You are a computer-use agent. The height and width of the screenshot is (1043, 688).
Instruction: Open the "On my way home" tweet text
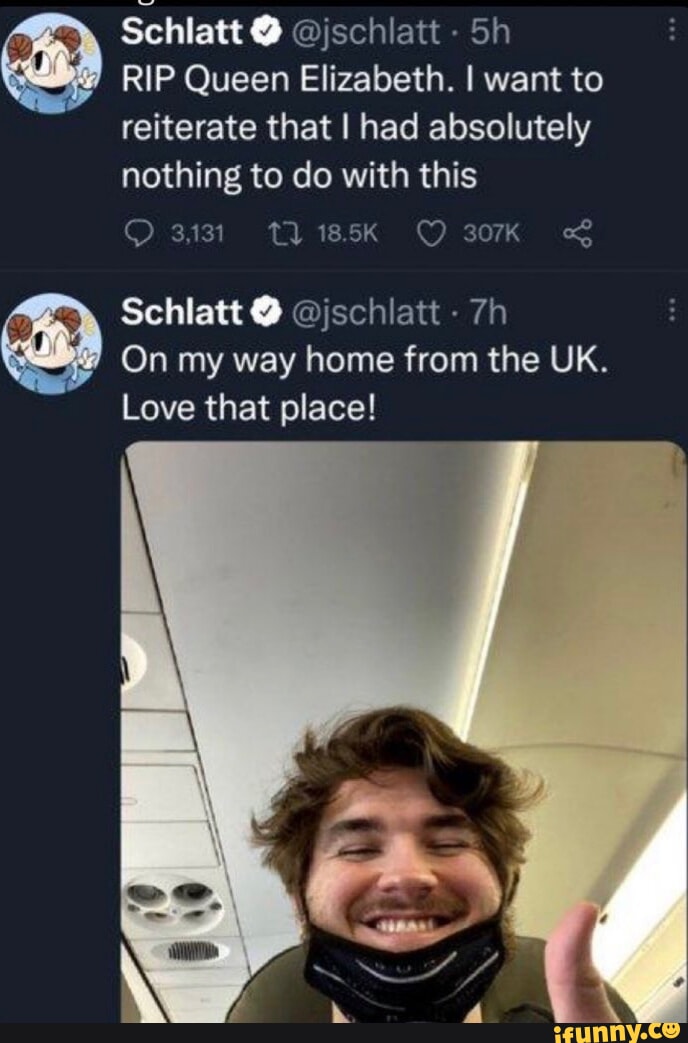pyautogui.click(x=364, y=384)
